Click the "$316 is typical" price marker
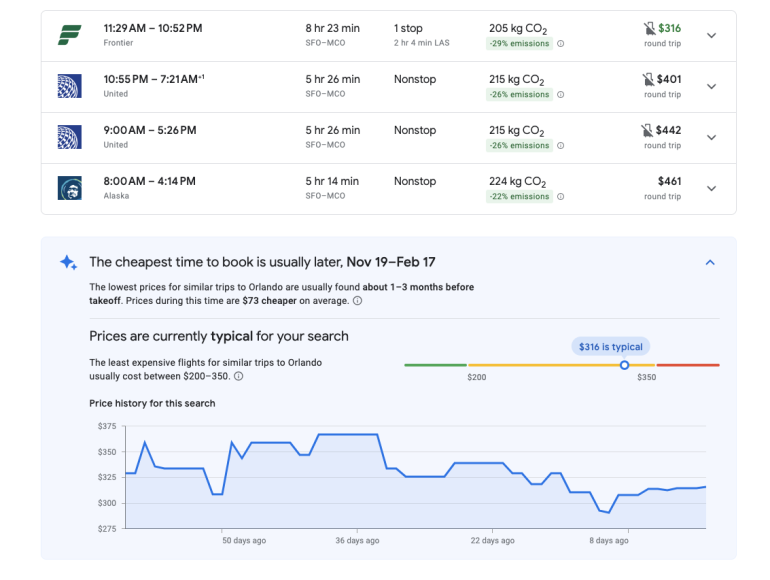 click(612, 347)
